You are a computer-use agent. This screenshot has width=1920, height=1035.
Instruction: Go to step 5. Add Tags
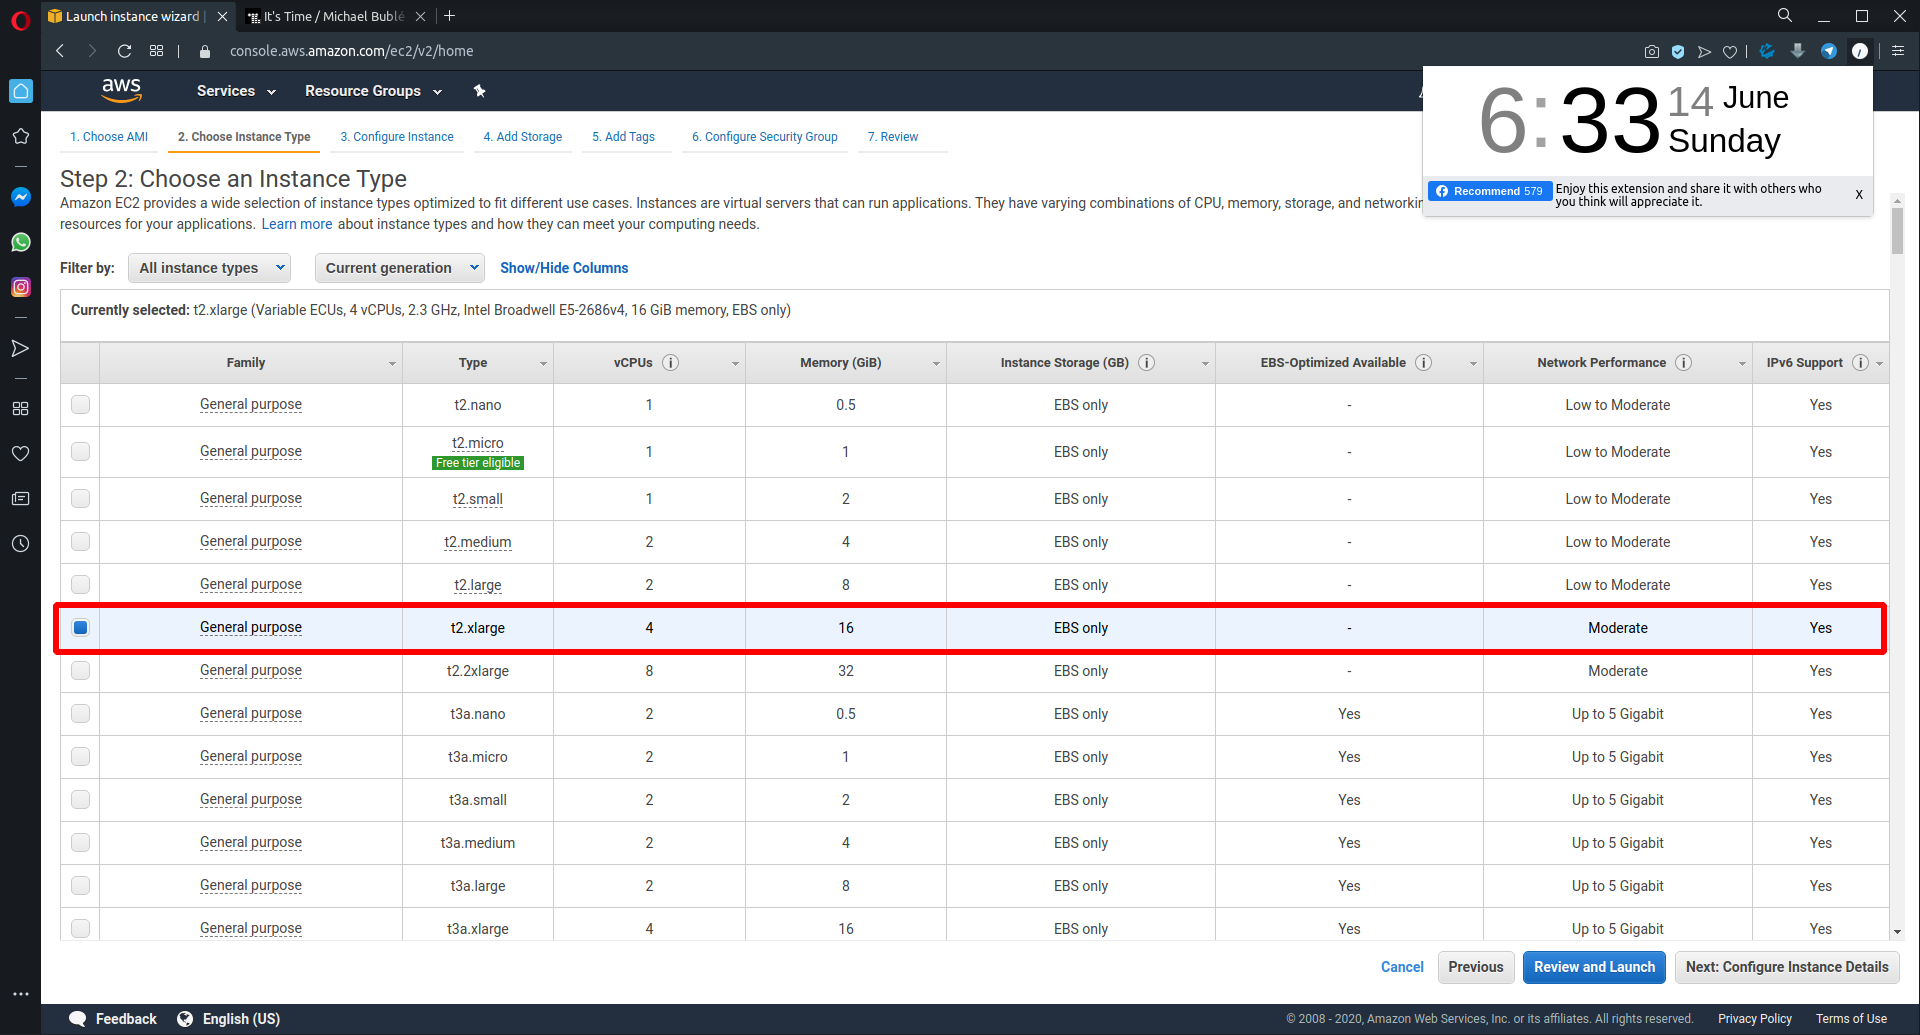(623, 137)
